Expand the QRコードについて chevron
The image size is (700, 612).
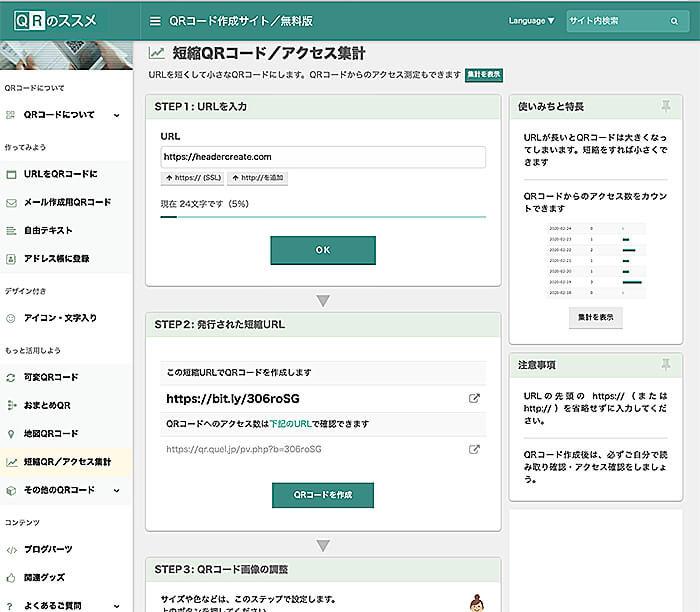click(x=117, y=115)
